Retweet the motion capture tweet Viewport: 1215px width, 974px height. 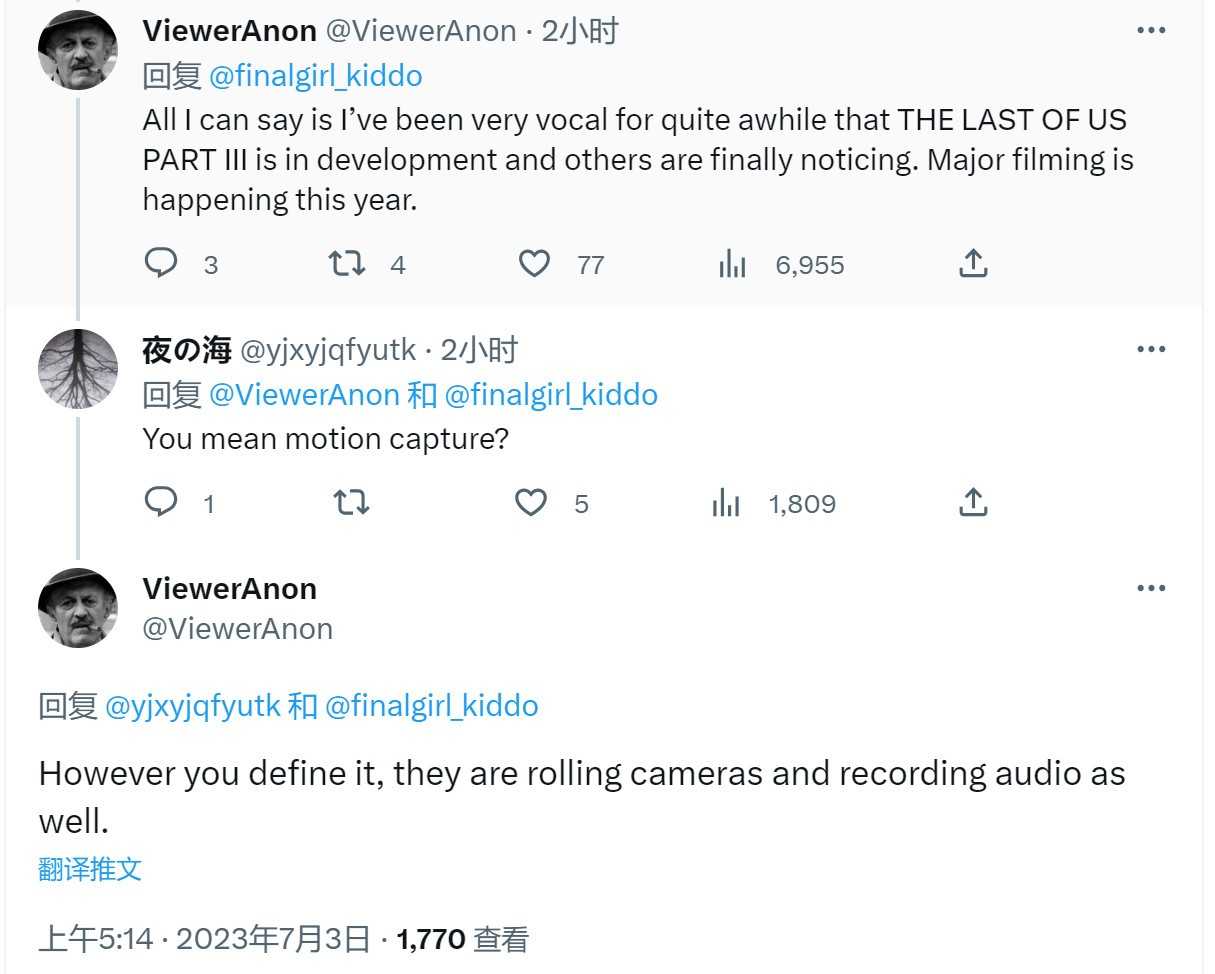[351, 502]
